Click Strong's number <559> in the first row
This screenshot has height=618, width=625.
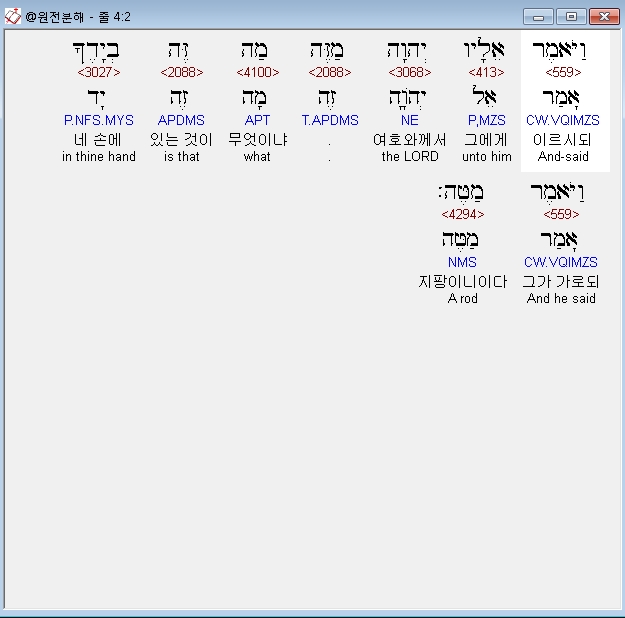click(x=563, y=72)
